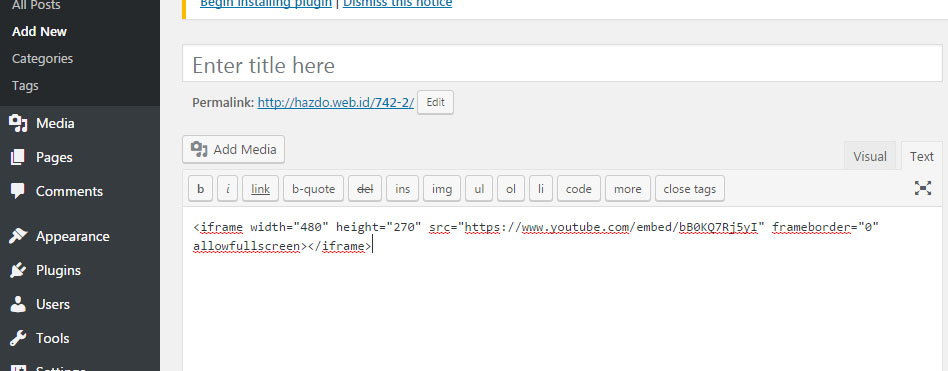Click the Comments bubble icon in sidebar
This screenshot has width=948, height=371.
point(18,191)
